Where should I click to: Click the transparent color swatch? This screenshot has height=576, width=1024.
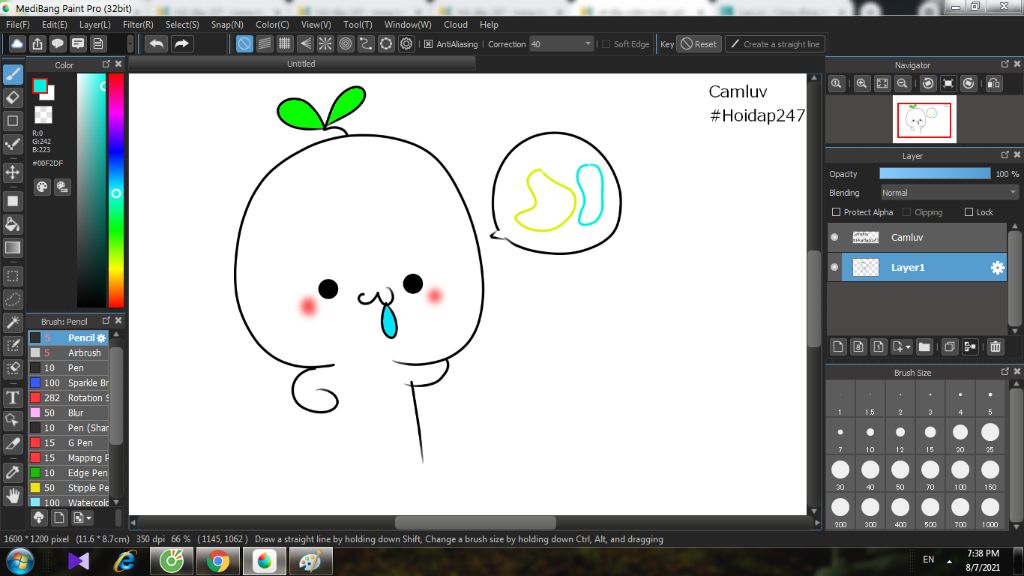tap(43, 114)
